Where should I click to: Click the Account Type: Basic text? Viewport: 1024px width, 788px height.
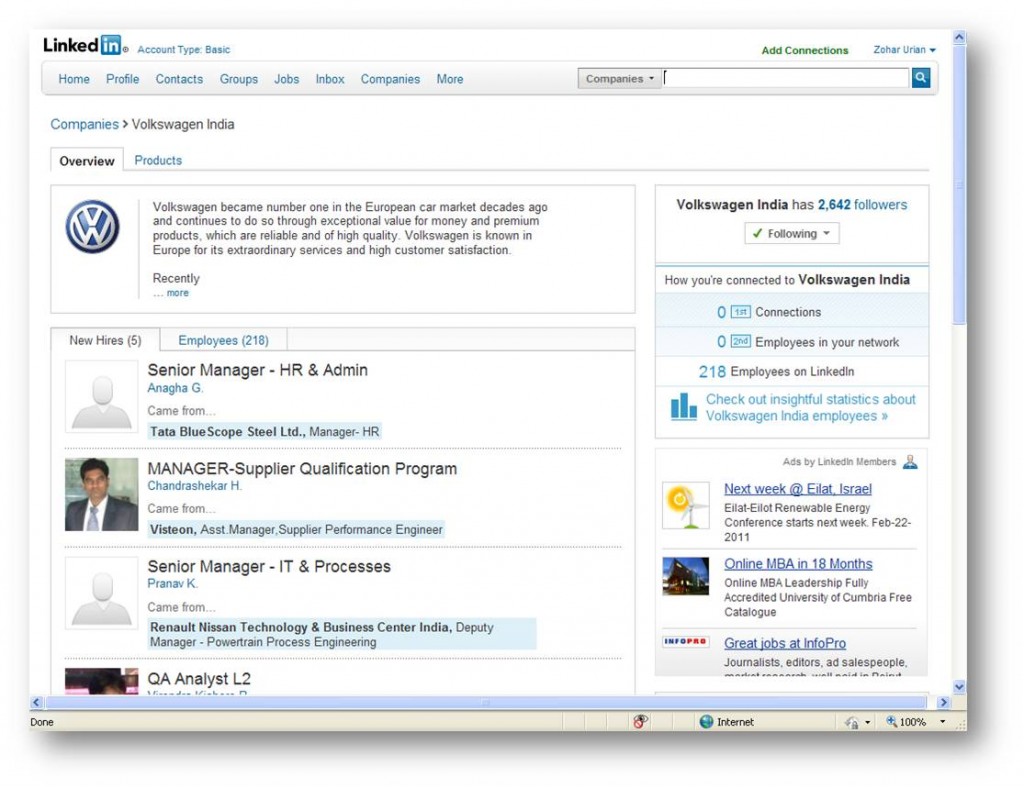click(x=184, y=50)
